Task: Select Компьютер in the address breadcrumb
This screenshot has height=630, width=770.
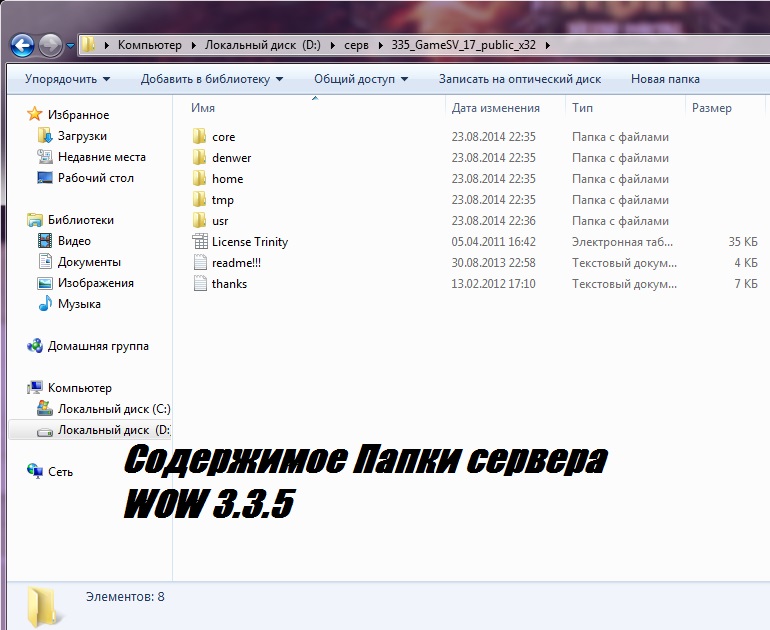Action: pos(150,45)
